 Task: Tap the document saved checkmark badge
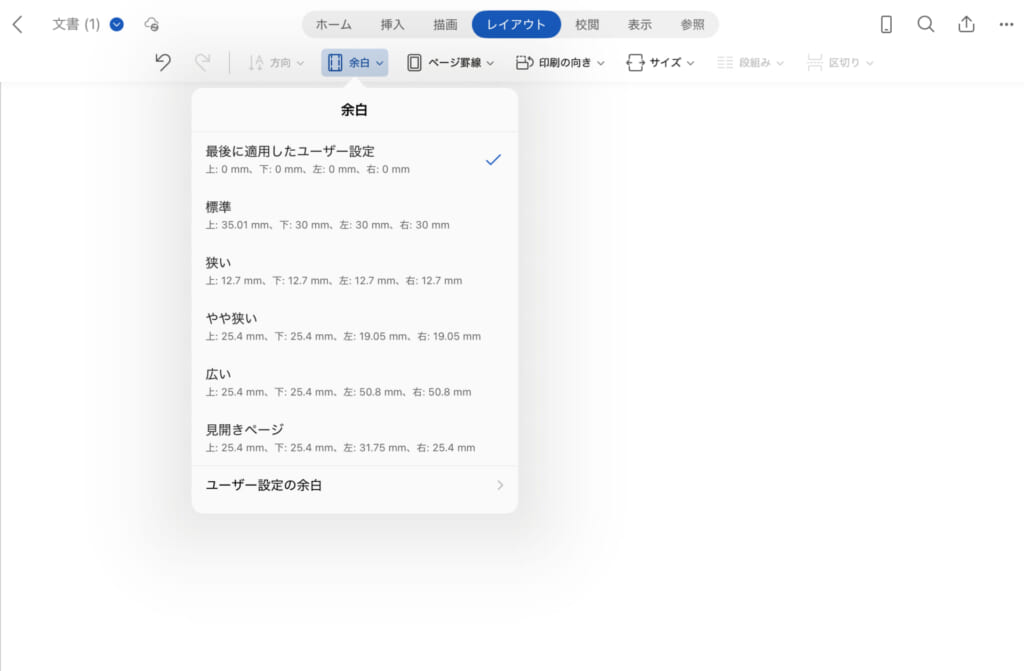coord(116,23)
